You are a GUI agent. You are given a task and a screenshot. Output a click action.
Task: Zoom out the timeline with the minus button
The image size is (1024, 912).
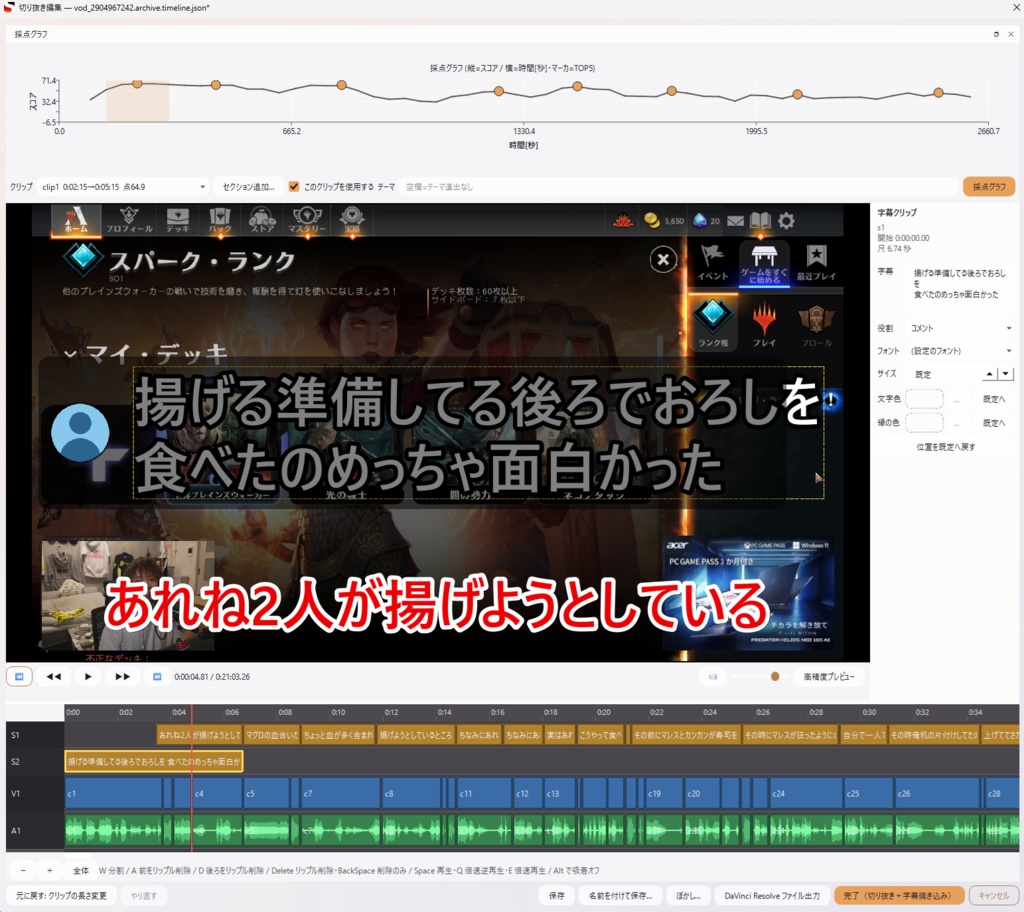(x=24, y=870)
